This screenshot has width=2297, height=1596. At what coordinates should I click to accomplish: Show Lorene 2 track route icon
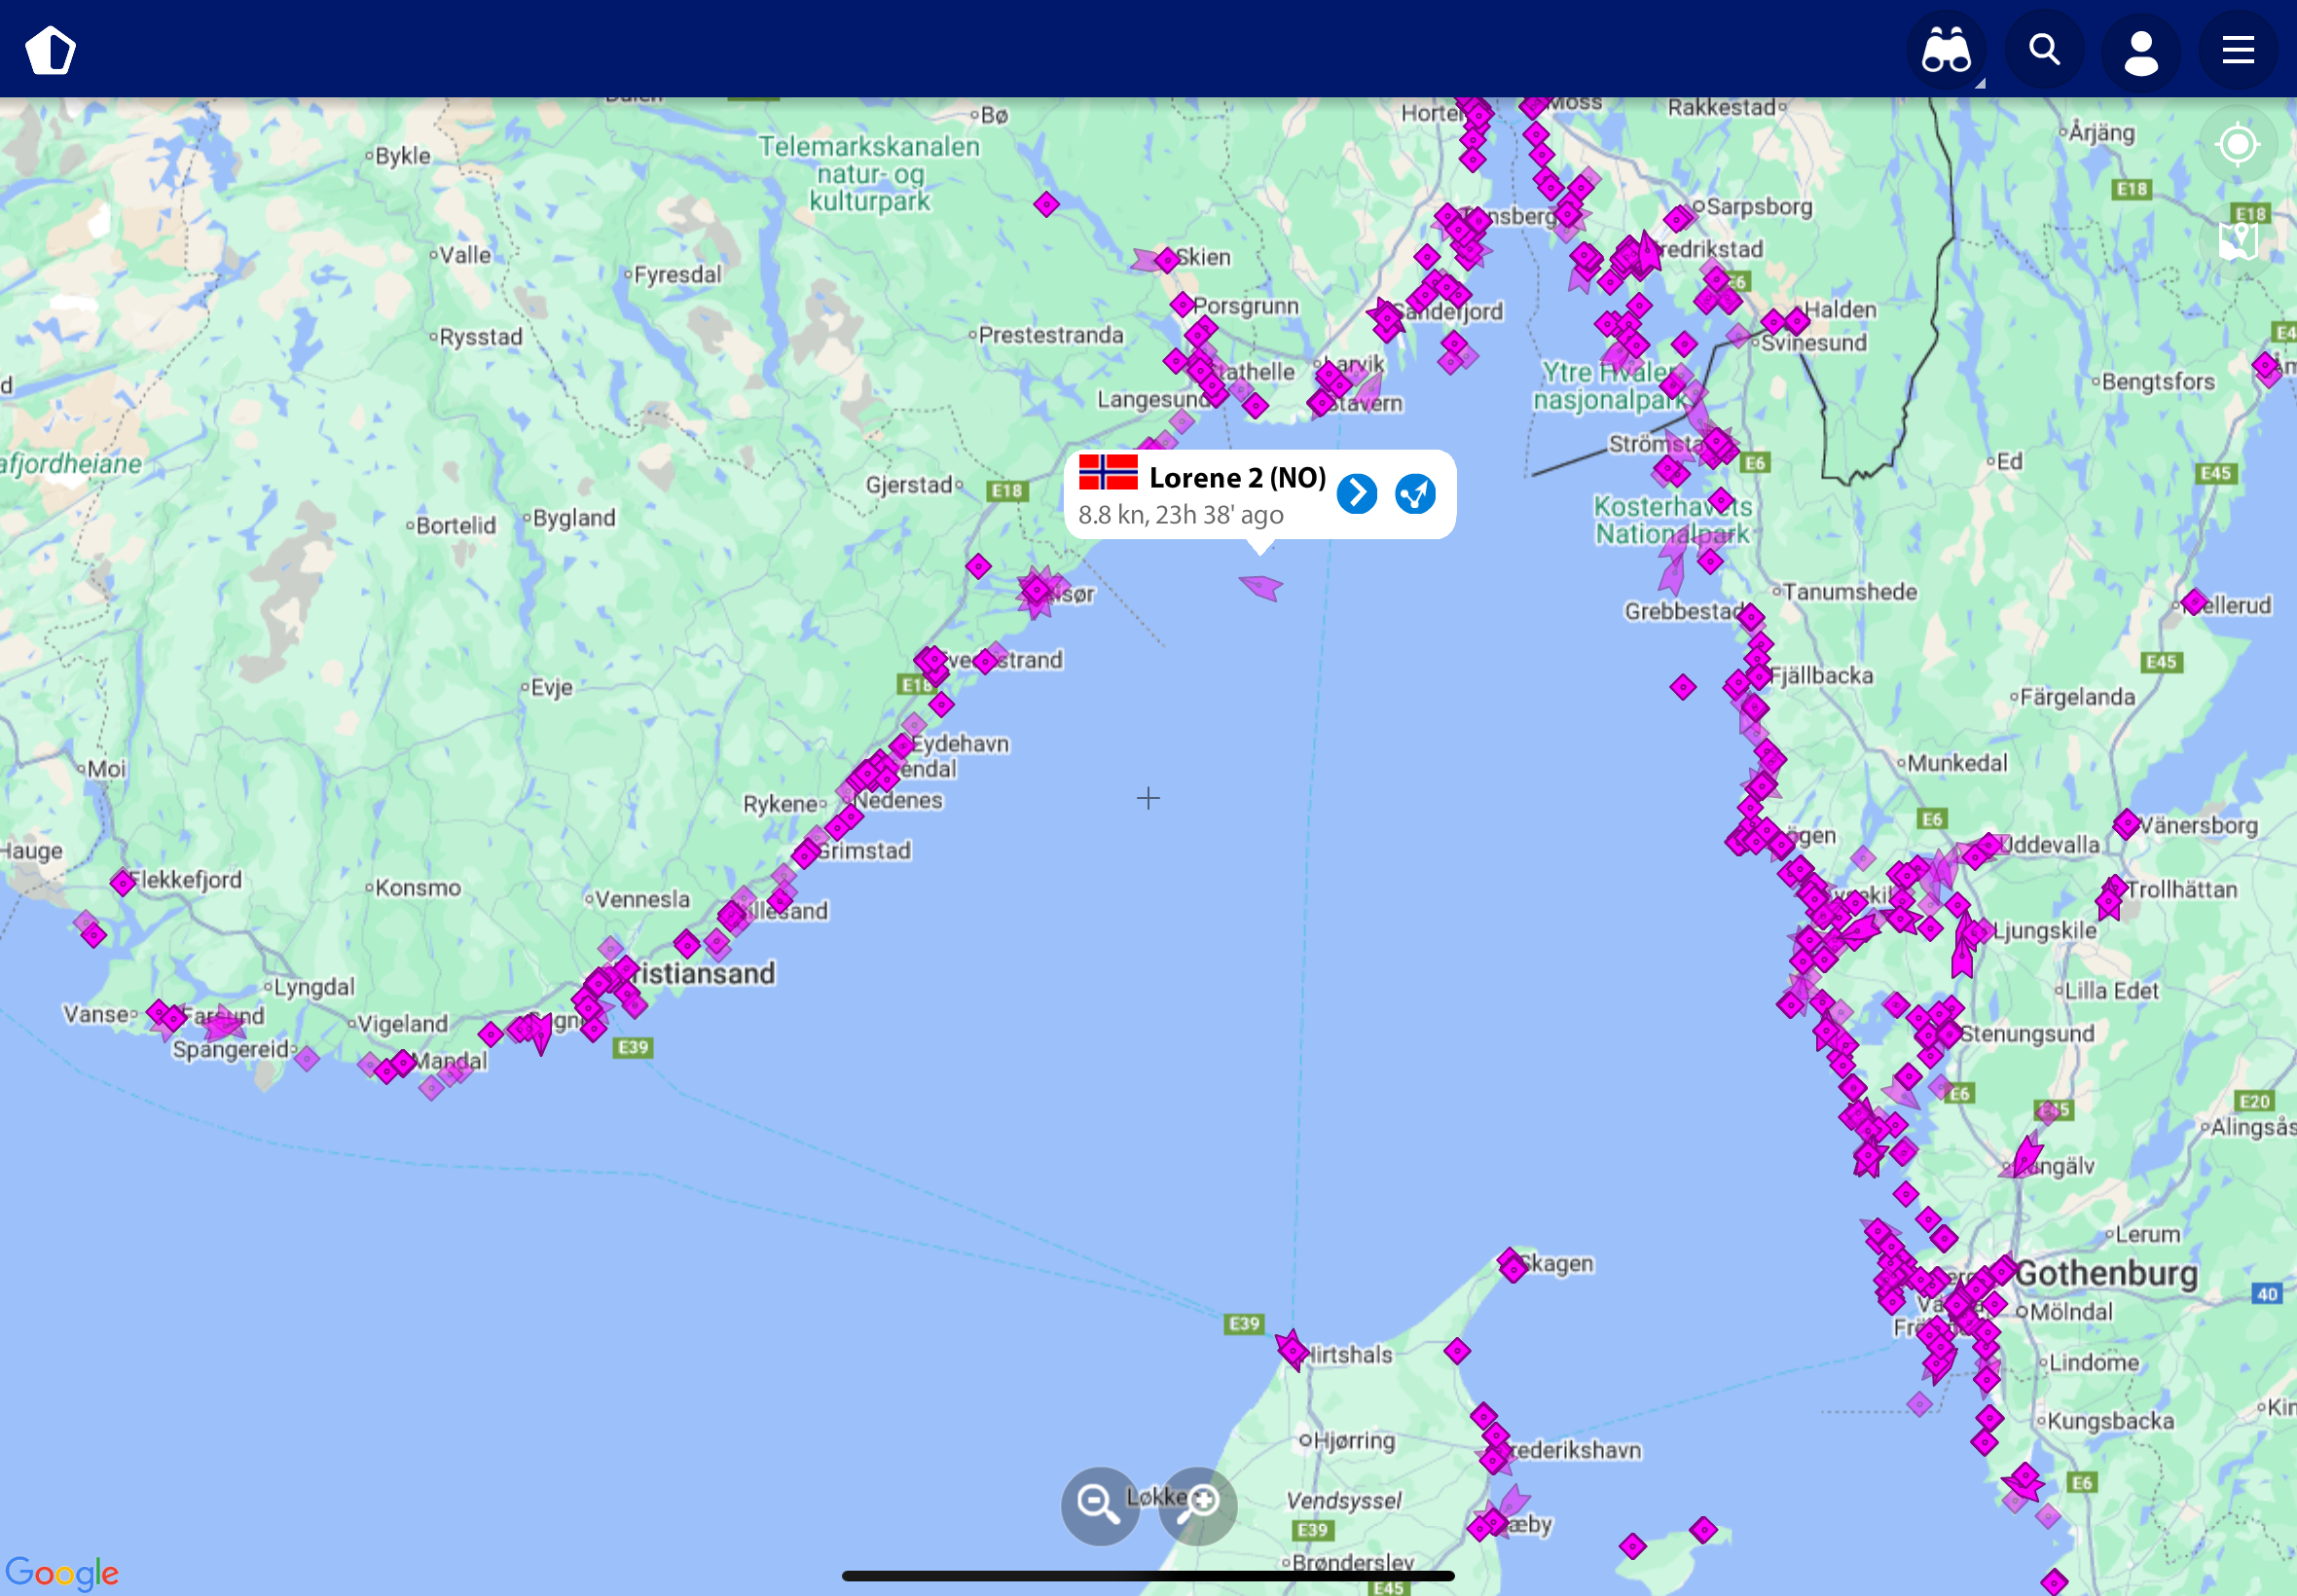1414,493
